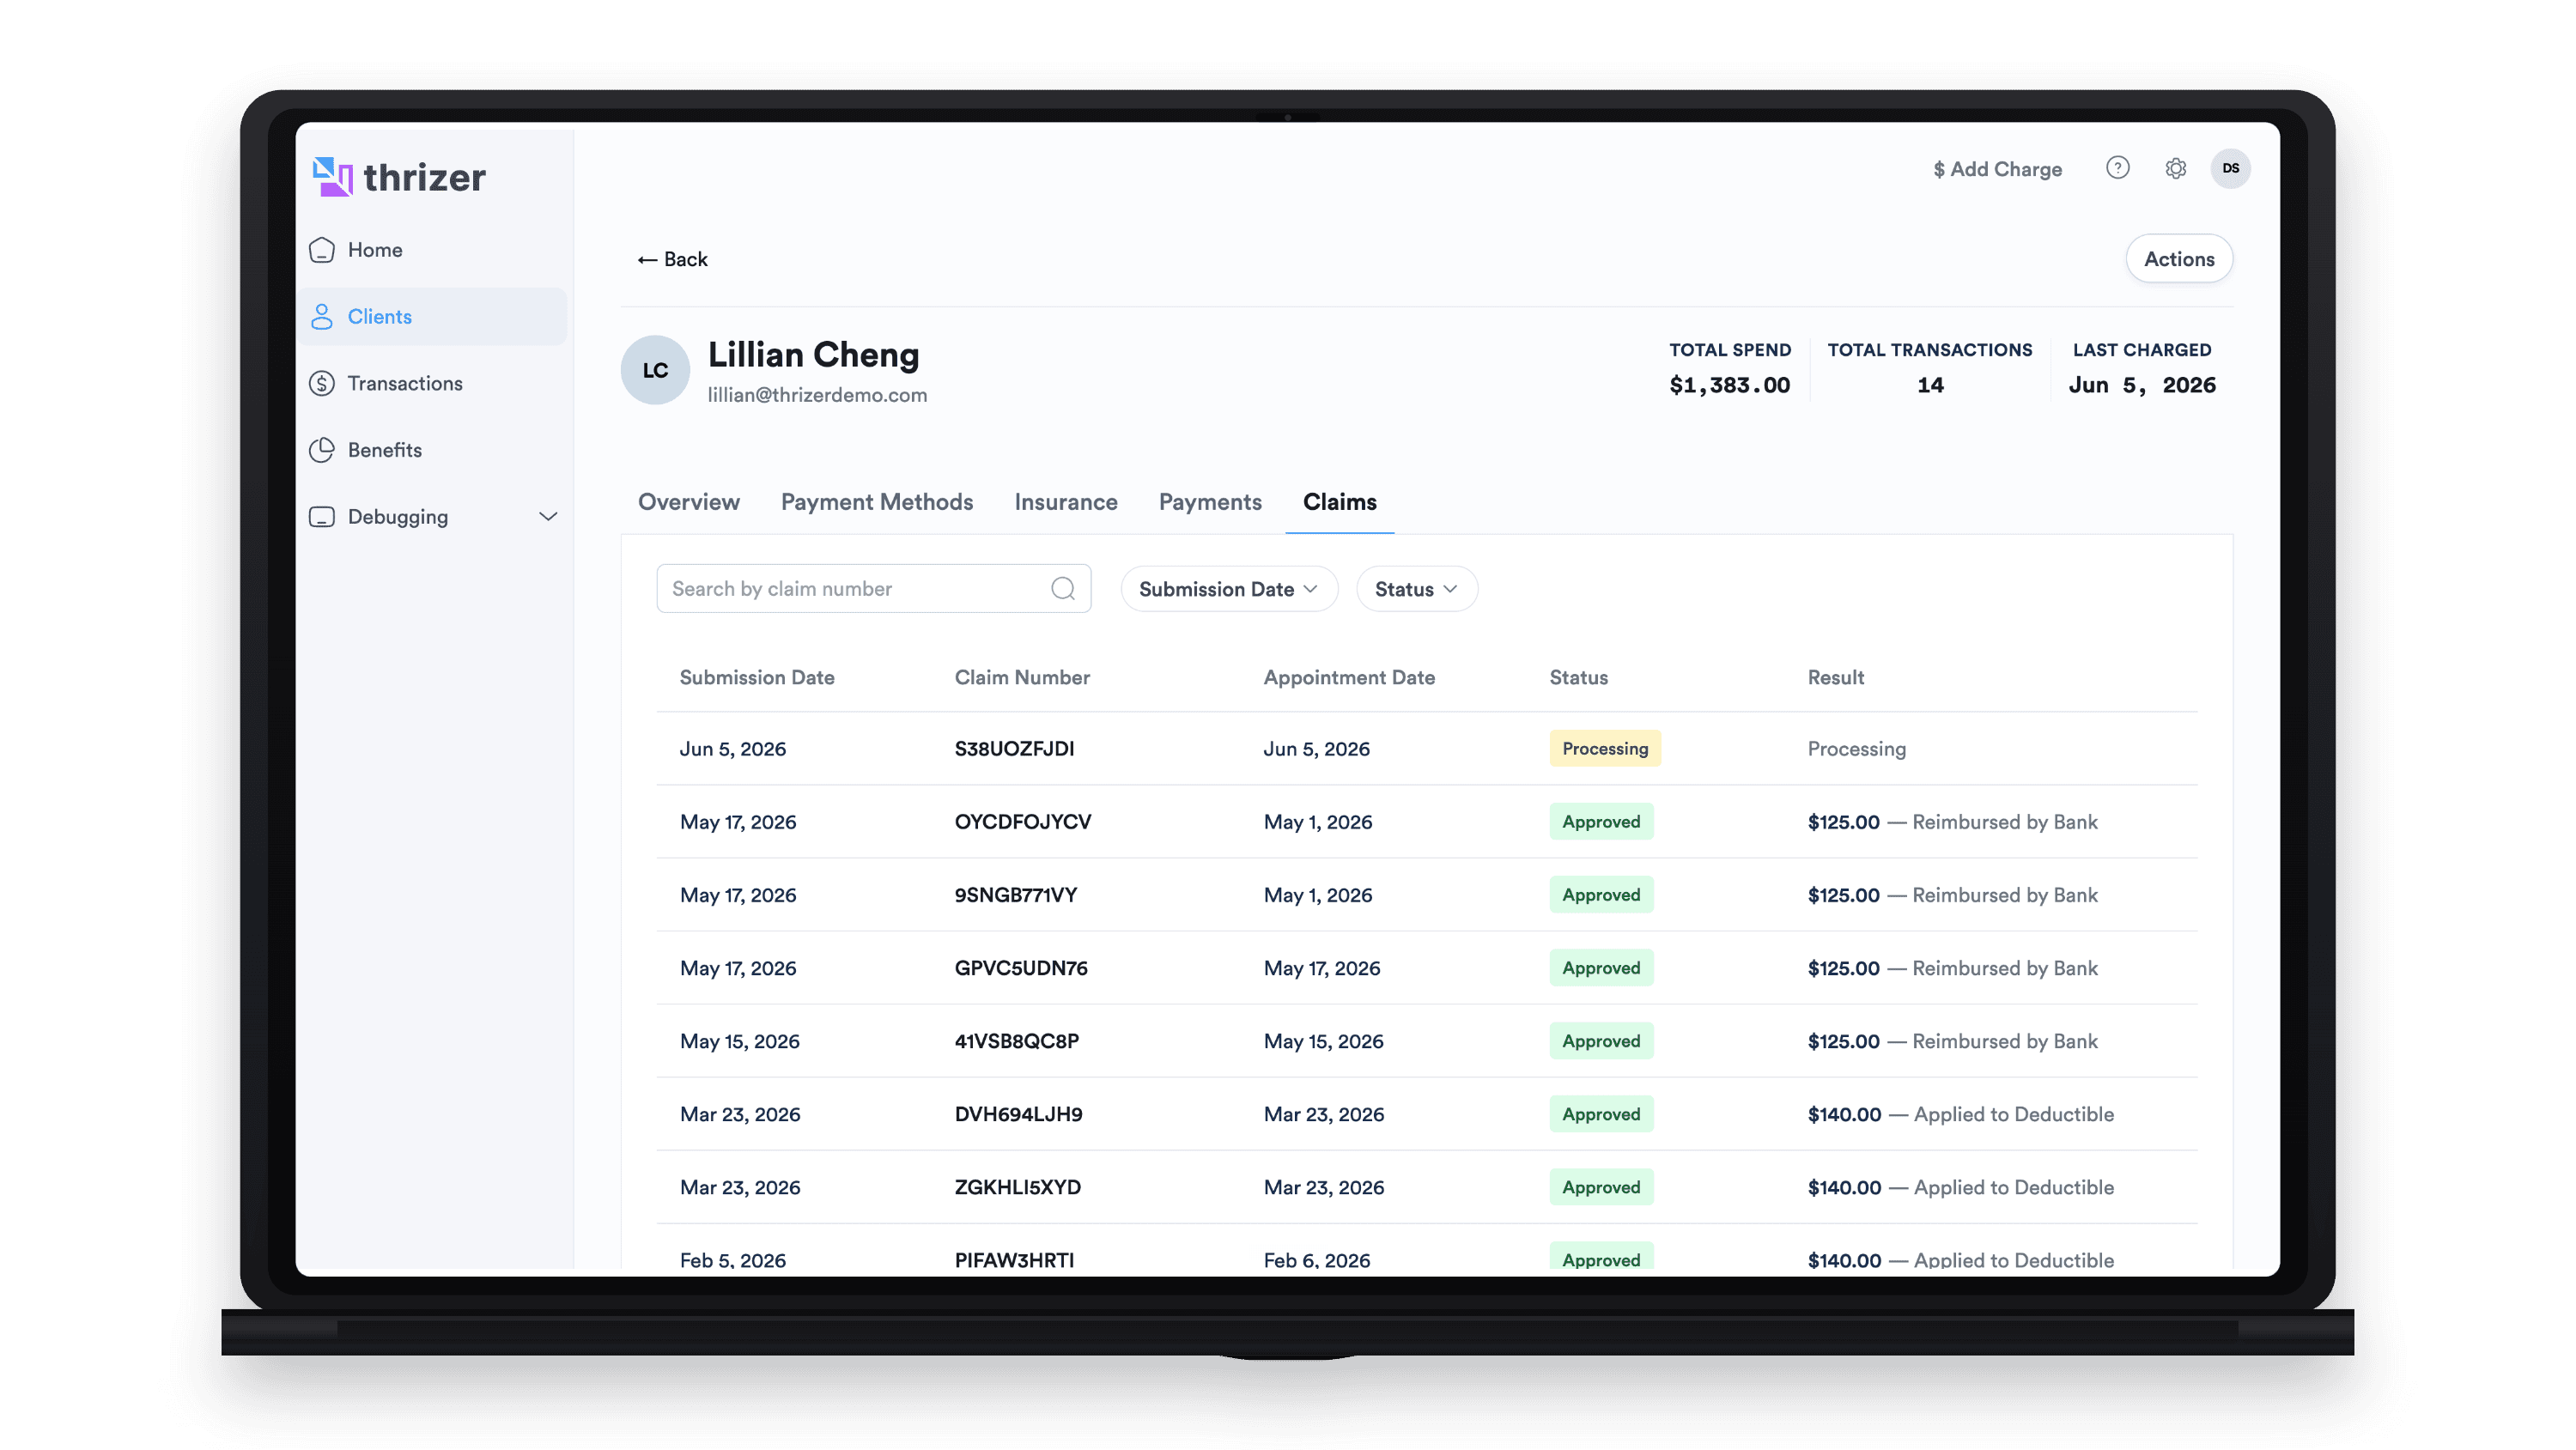Screen dimensions: 2576x1450
Task: Open Benefits in the sidebar
Action: 385,451
